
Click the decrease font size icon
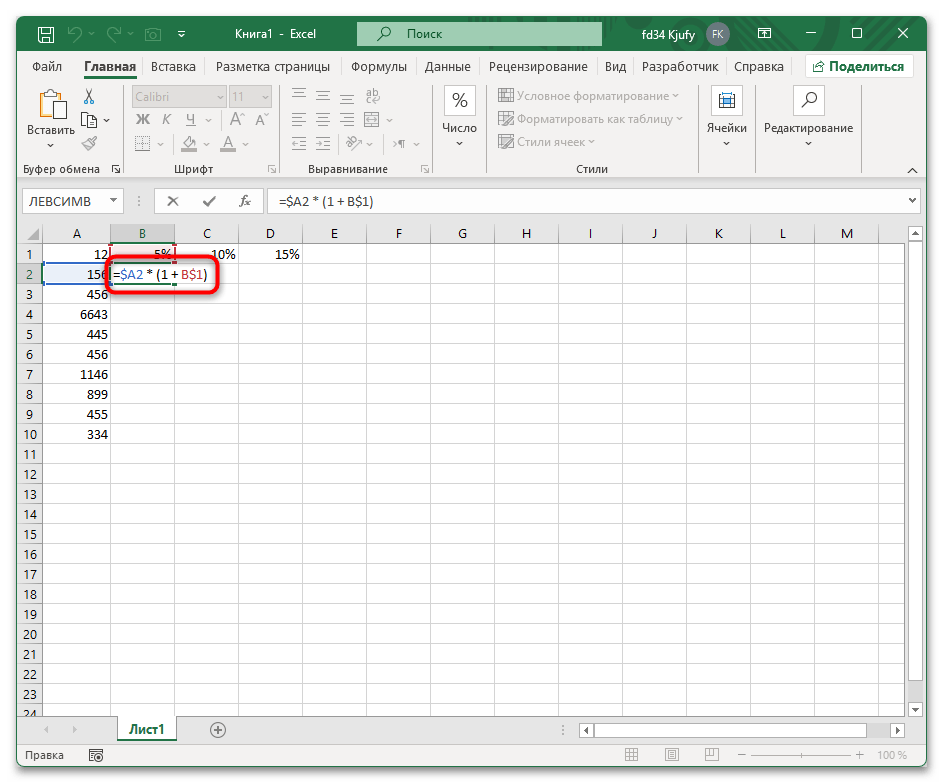[262, 120]
